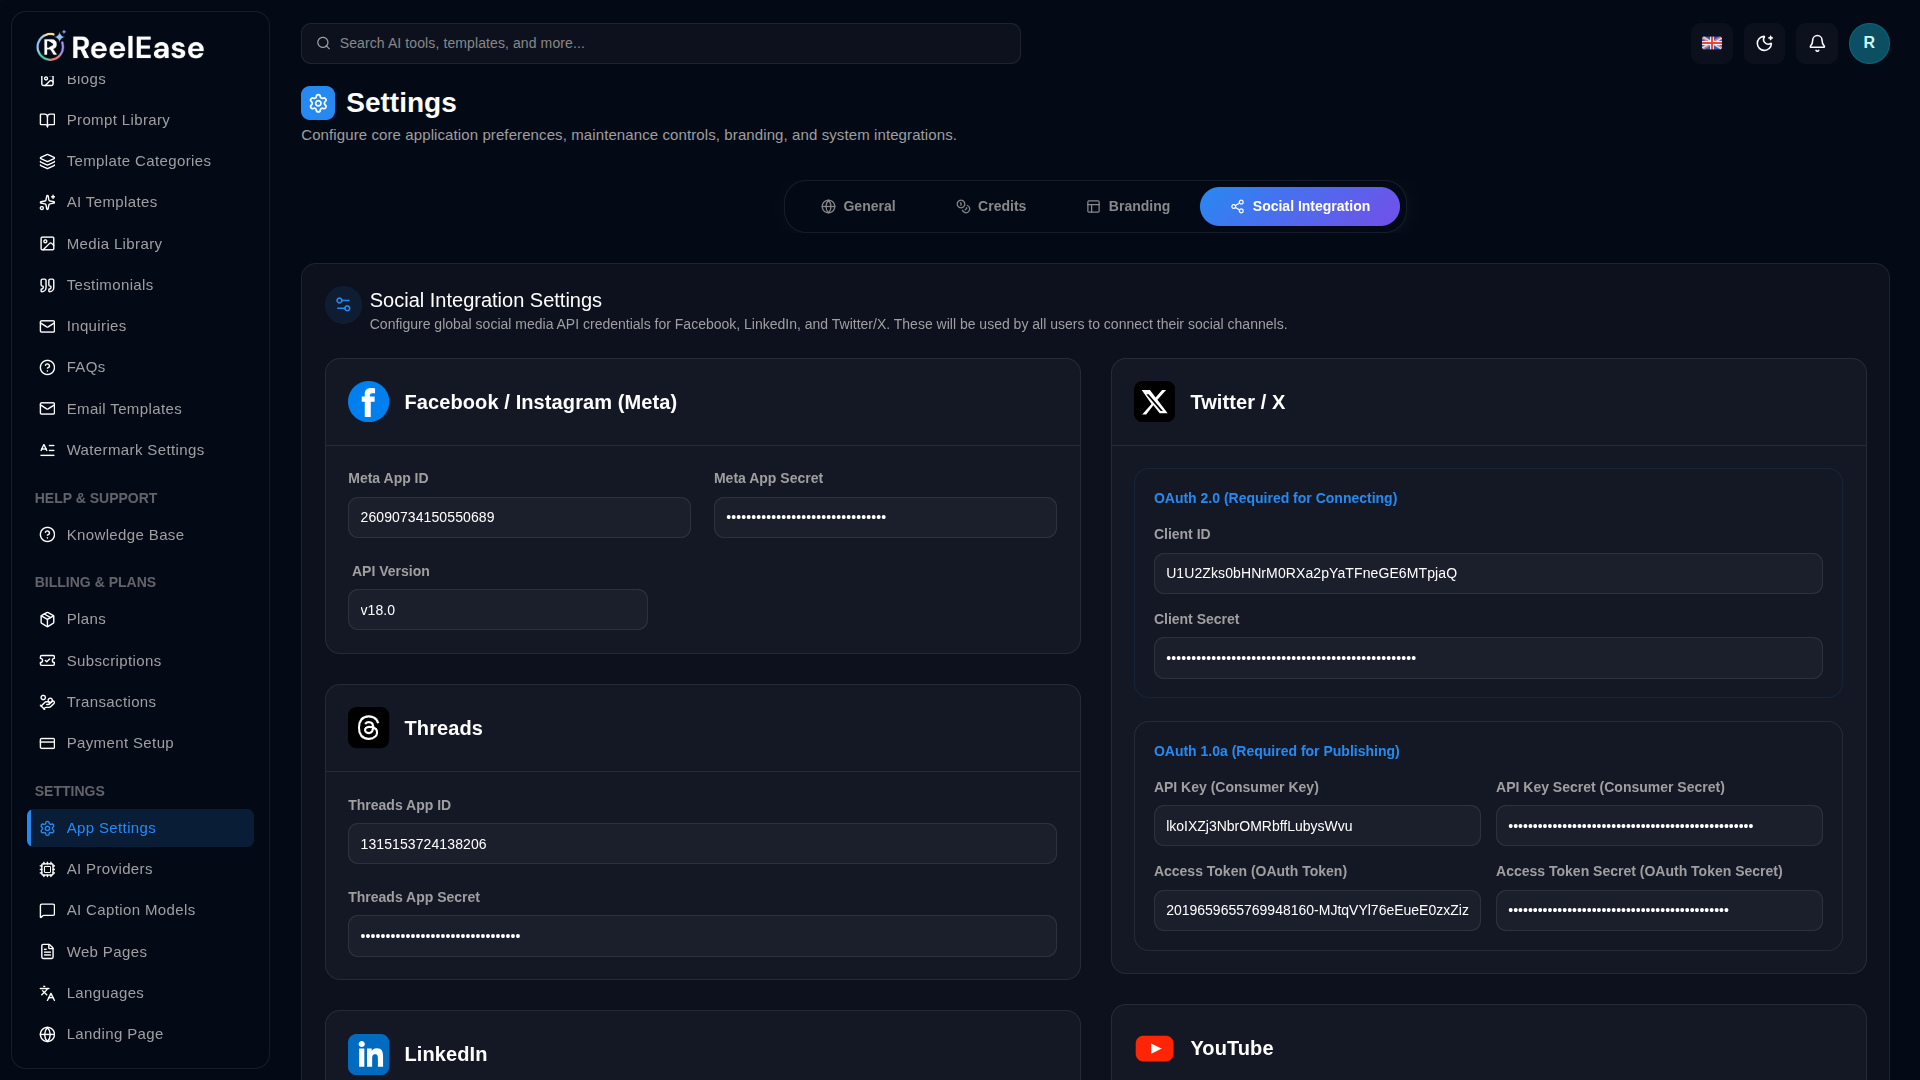Click the Settings gear header icon
Viewport: 1920px width, 1080px height.
tap(318, 102)
